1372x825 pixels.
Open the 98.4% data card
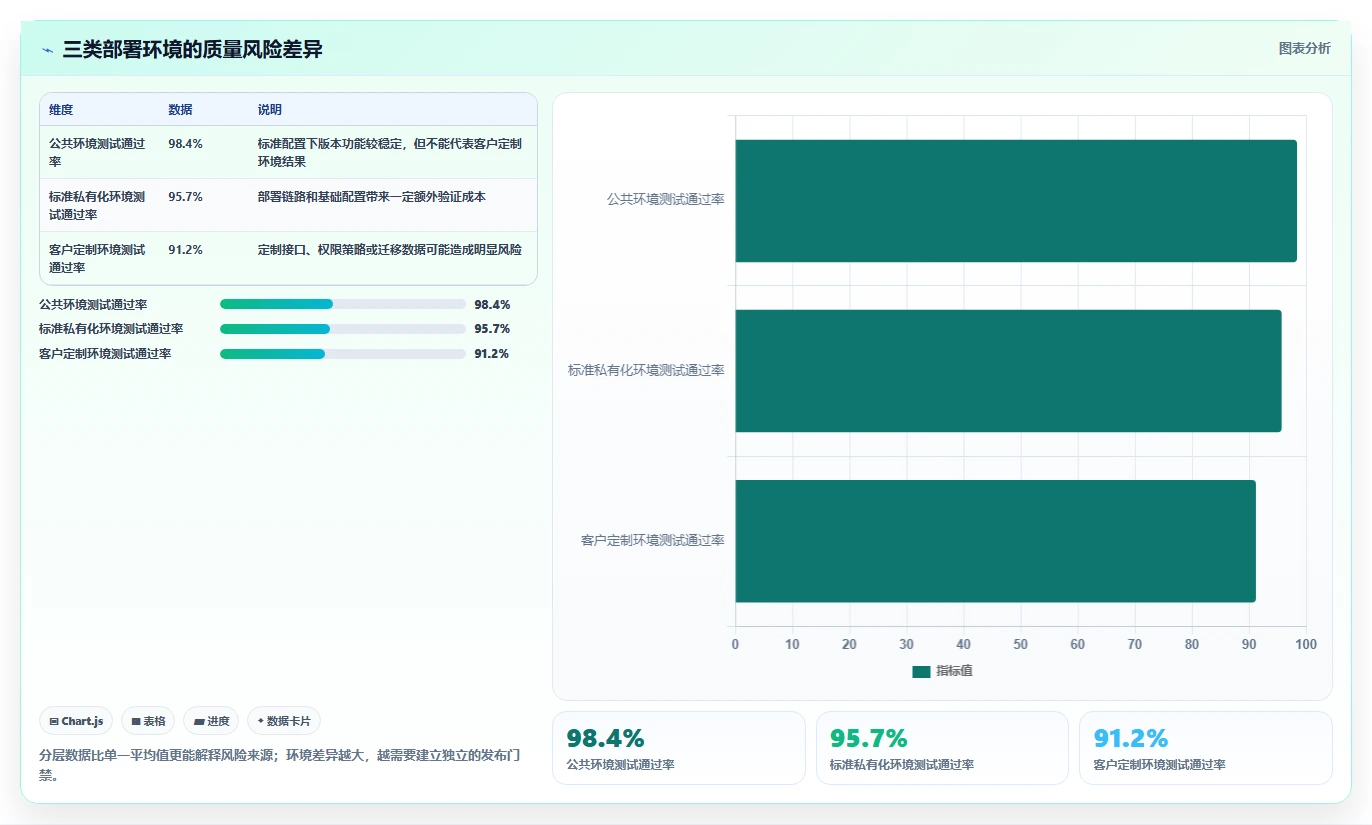coord(679,748)
